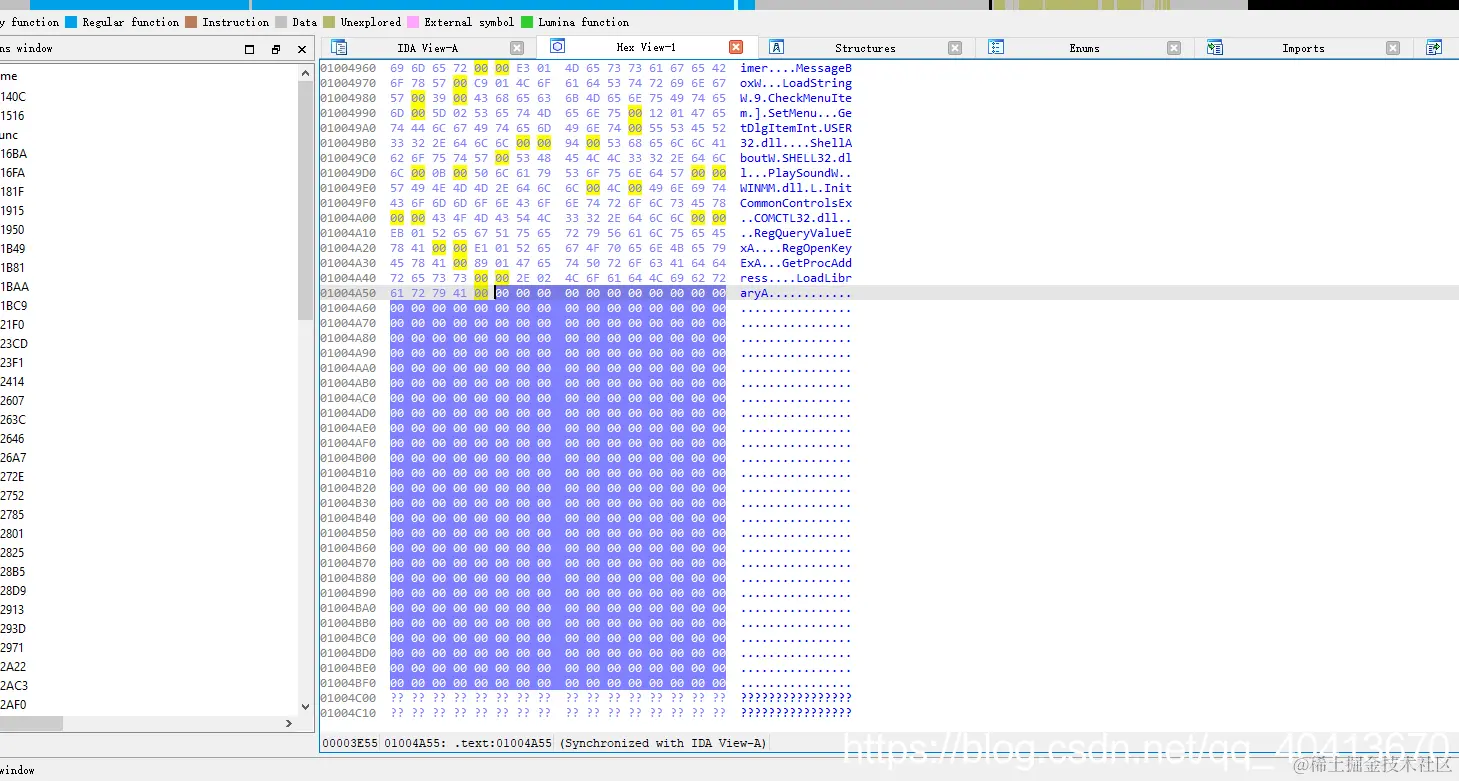Click hex address 01004C00

(x=348, y=698)
